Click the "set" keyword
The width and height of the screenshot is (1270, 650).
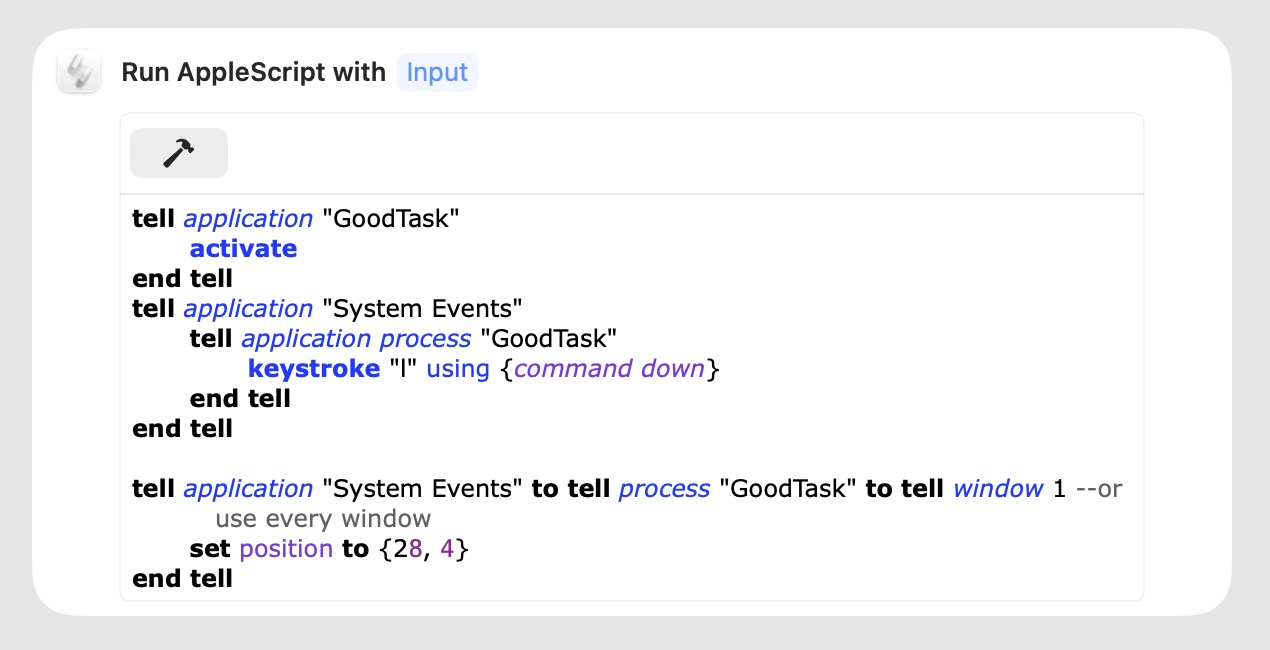(210, 549)
